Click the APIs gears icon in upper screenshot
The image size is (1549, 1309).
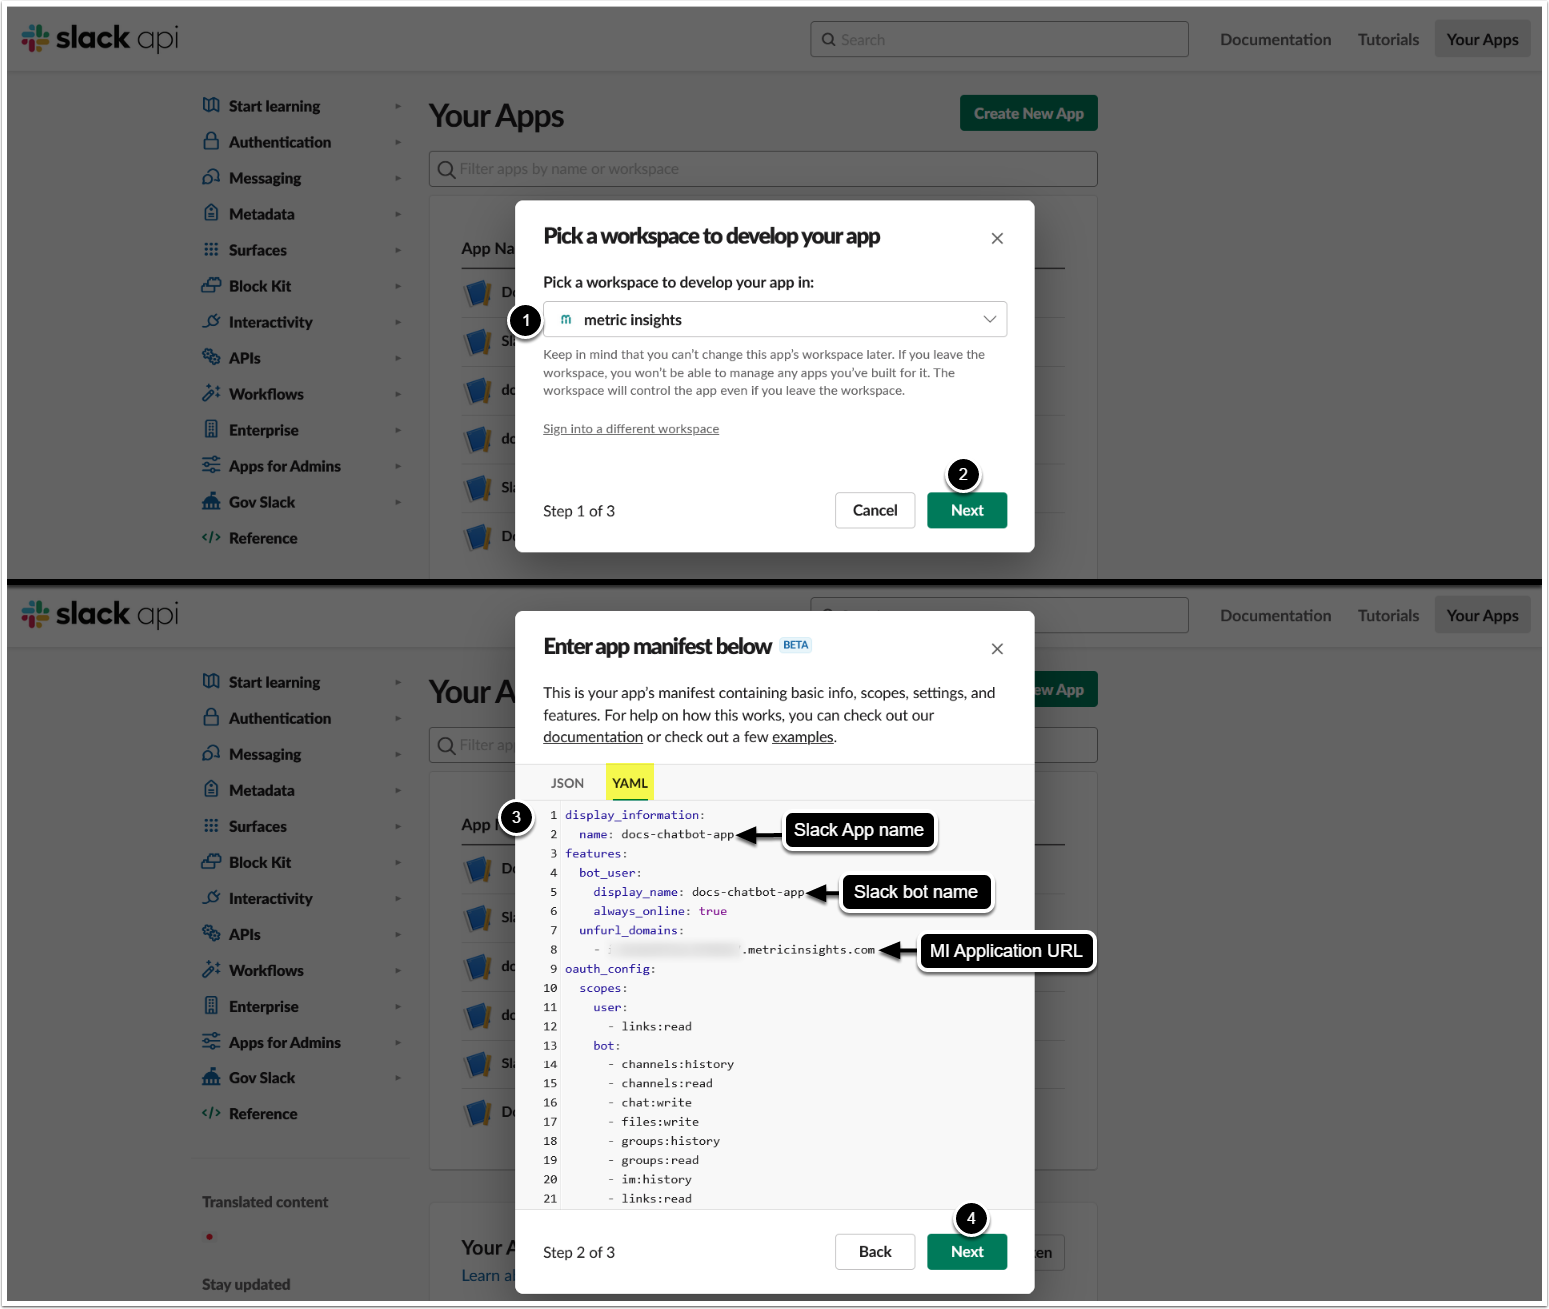point(211,357)
